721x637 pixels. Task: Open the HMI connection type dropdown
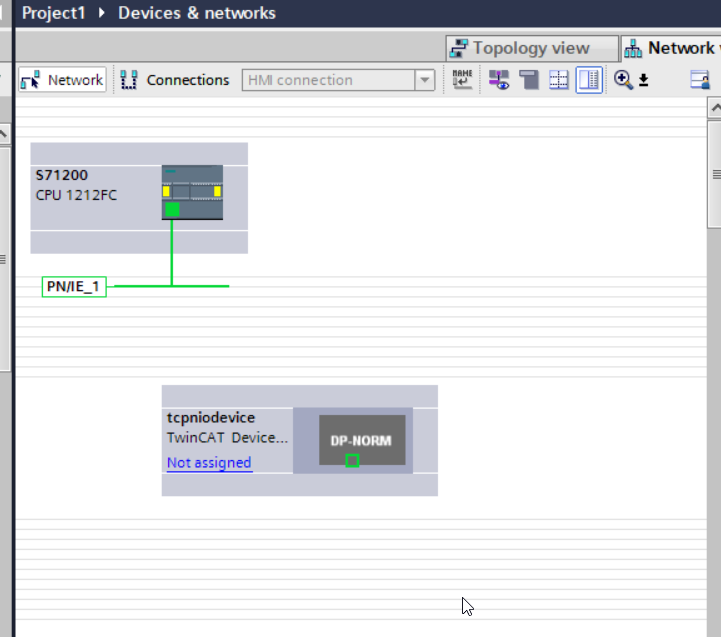pos(425,80)
